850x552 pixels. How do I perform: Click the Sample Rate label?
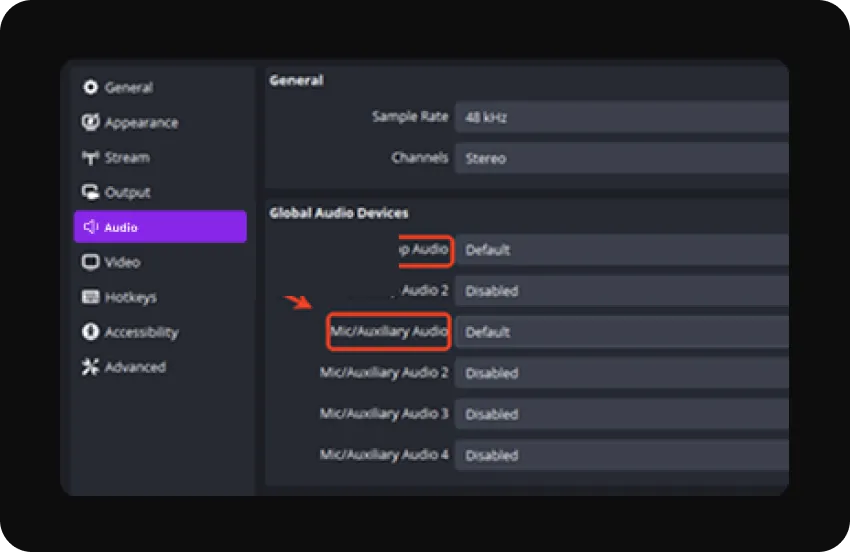410,117
